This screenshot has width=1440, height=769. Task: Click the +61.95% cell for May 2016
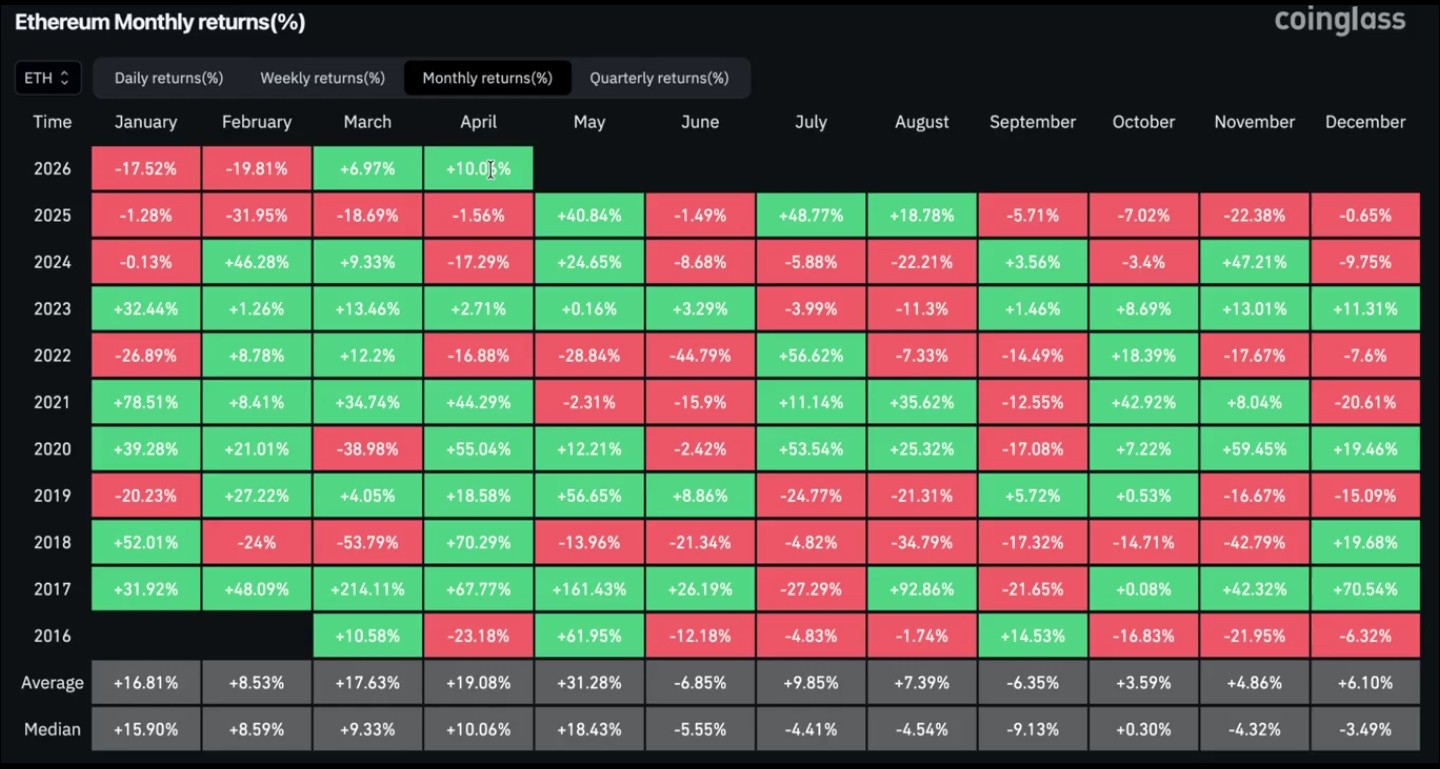(590, 636)
